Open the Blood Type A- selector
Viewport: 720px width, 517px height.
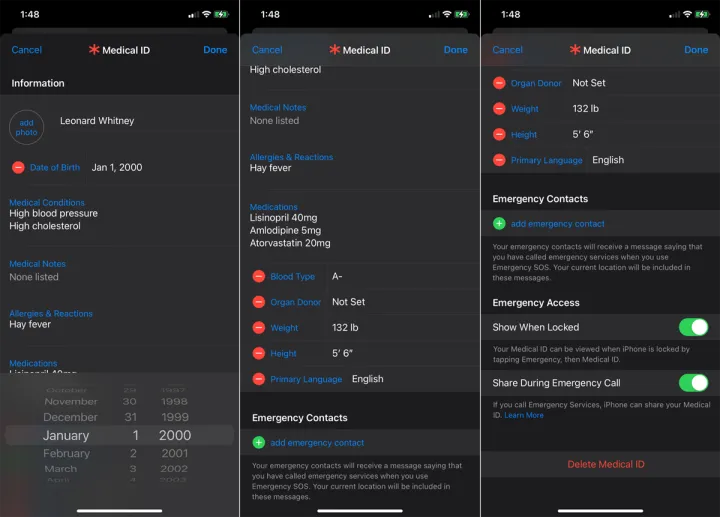pos(337,276)
